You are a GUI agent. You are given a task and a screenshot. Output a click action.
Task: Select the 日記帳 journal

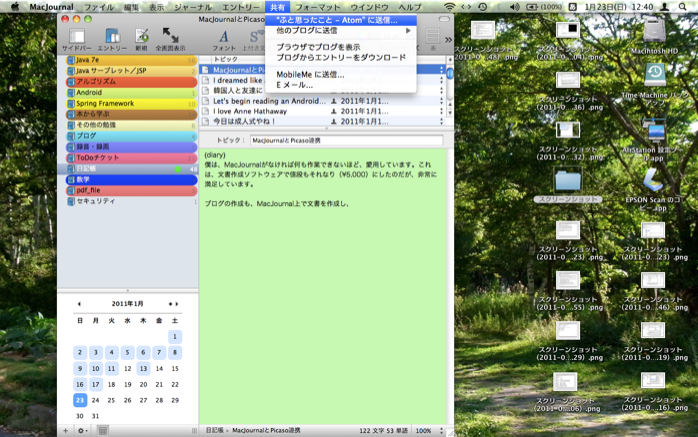128,169
